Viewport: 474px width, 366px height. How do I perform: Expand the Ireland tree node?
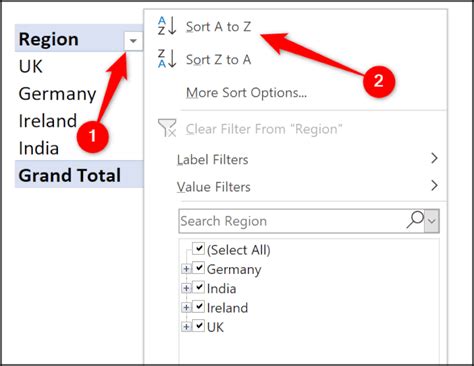click(x=186, y=307)
